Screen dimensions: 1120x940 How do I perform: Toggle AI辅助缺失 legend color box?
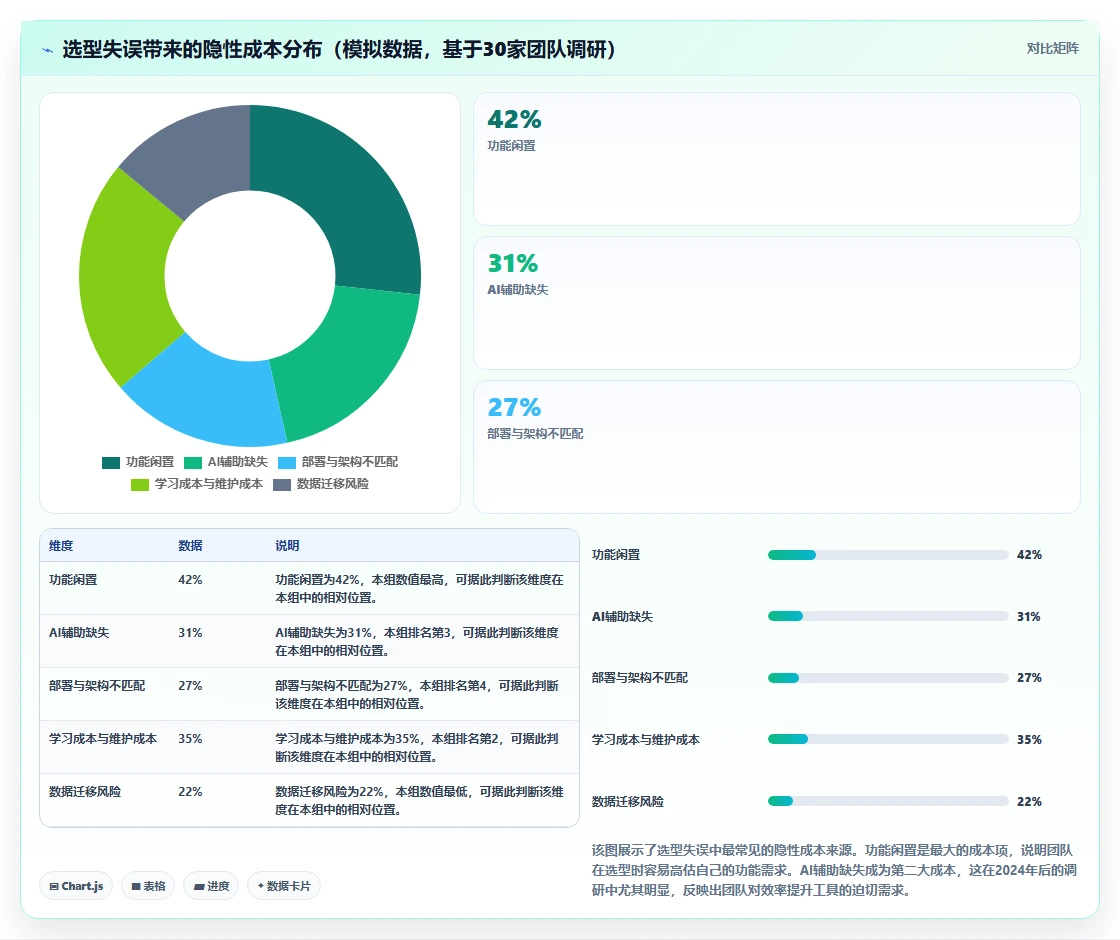tap(193, 463)
